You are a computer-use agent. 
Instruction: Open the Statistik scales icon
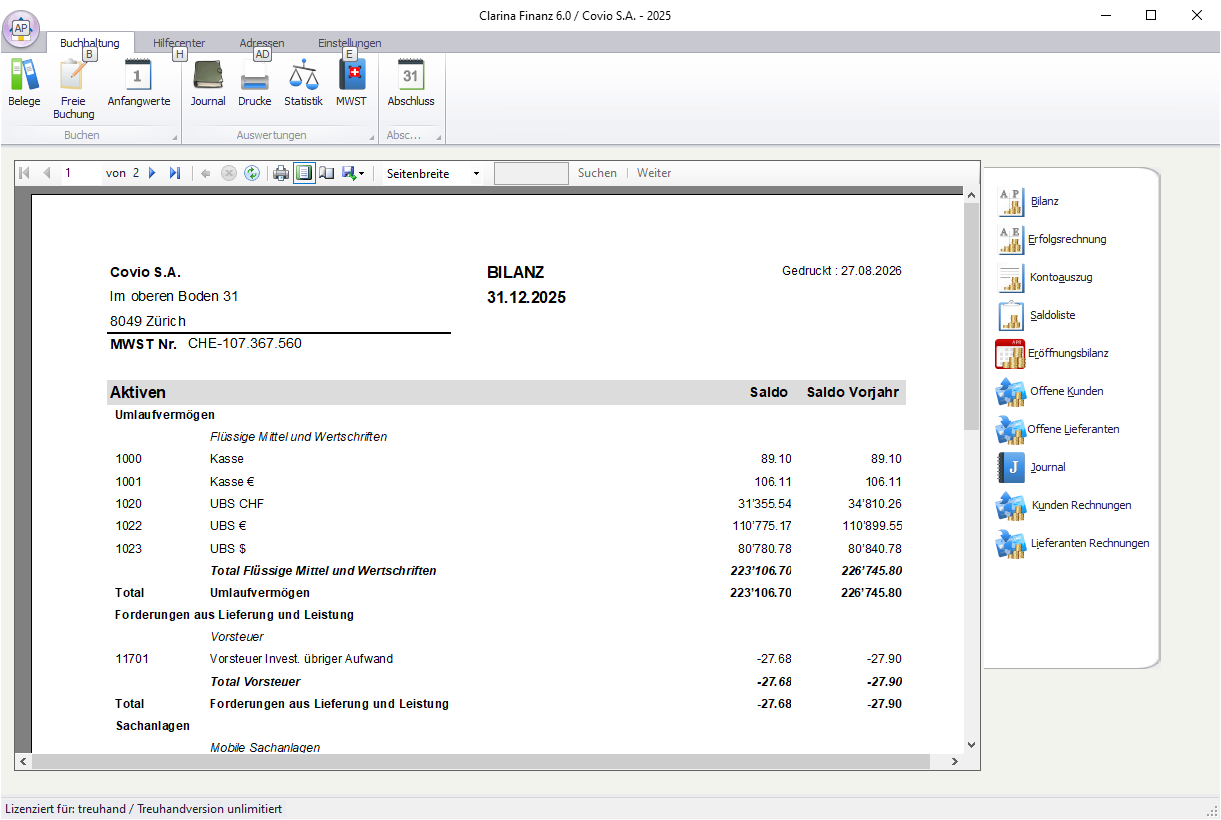click(x=303, y=83)
